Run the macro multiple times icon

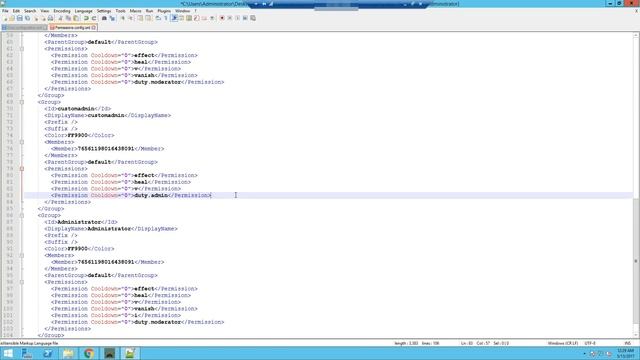245,18
